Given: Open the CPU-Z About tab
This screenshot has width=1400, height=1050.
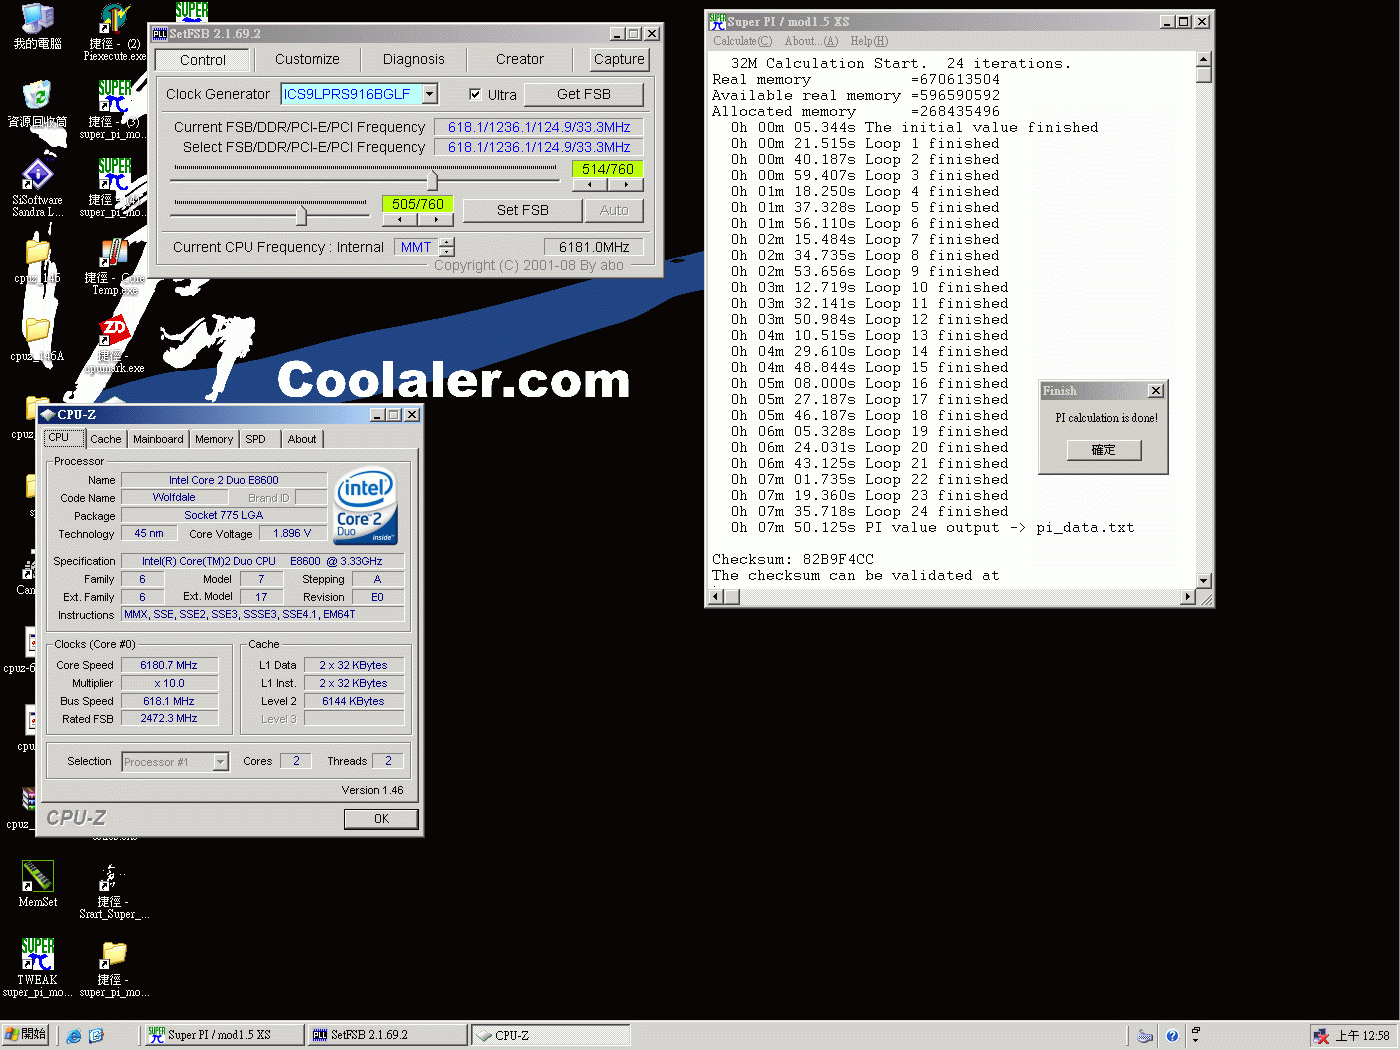Looking at the screenshot, I should point(302,439).
